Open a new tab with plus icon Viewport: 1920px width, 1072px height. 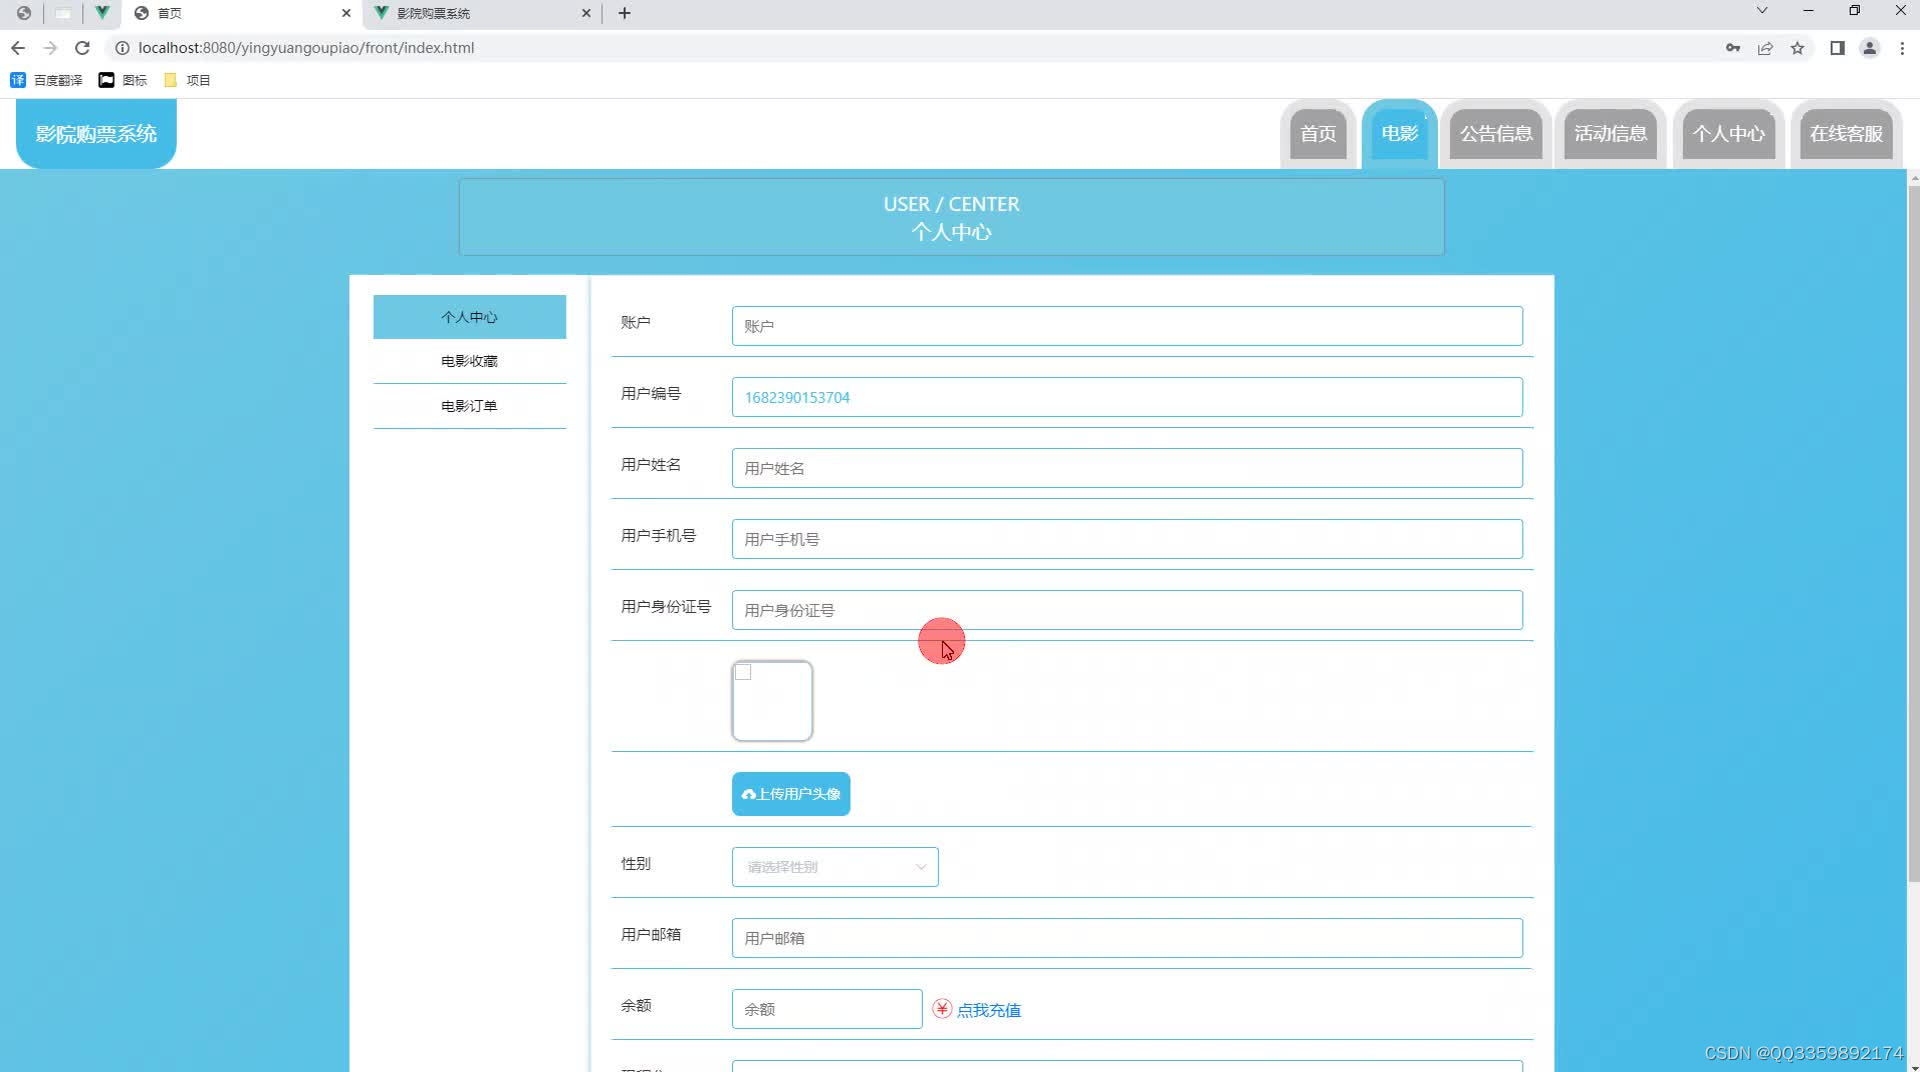coord(625,13)
